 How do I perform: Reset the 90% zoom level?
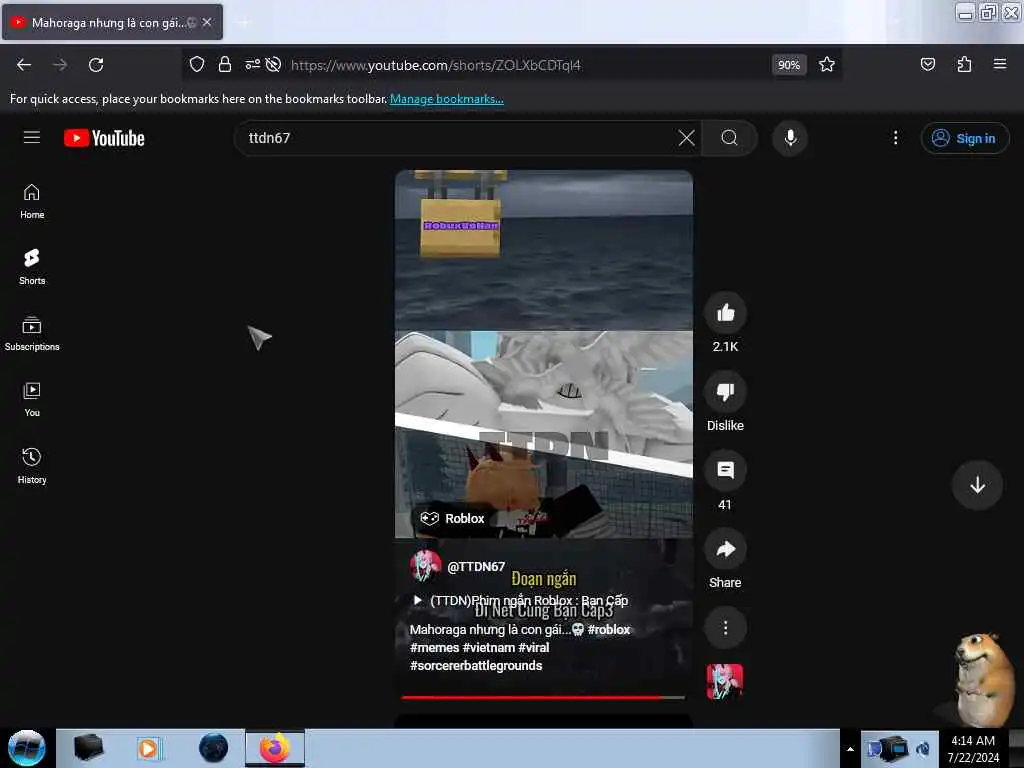pos(789,65)
